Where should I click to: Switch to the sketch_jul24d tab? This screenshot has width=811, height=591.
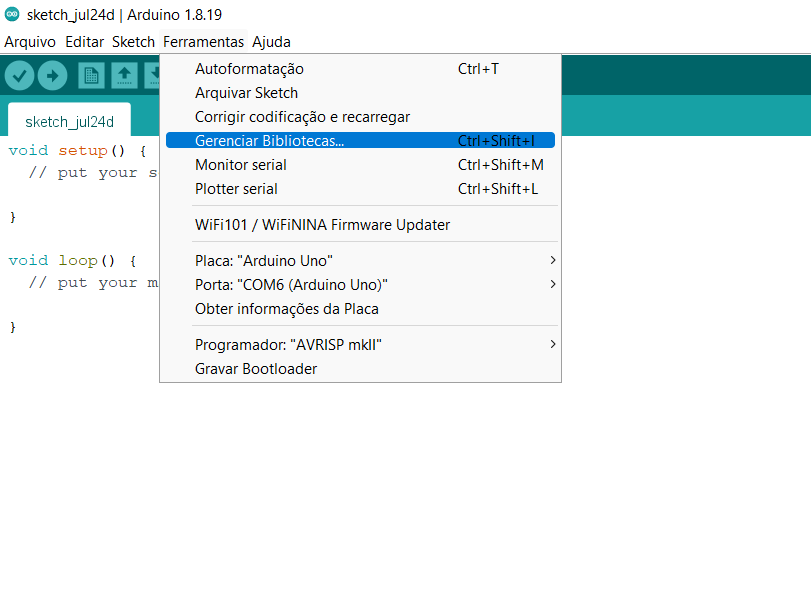(69, 121)
